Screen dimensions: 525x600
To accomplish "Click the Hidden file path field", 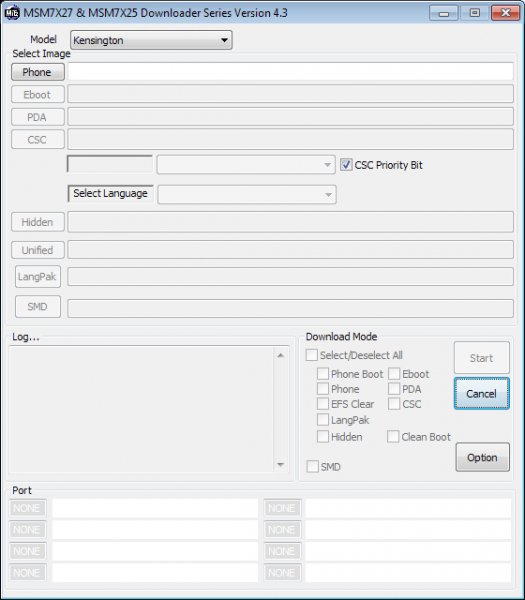I will pyautogui.click(x=290, y=222).
